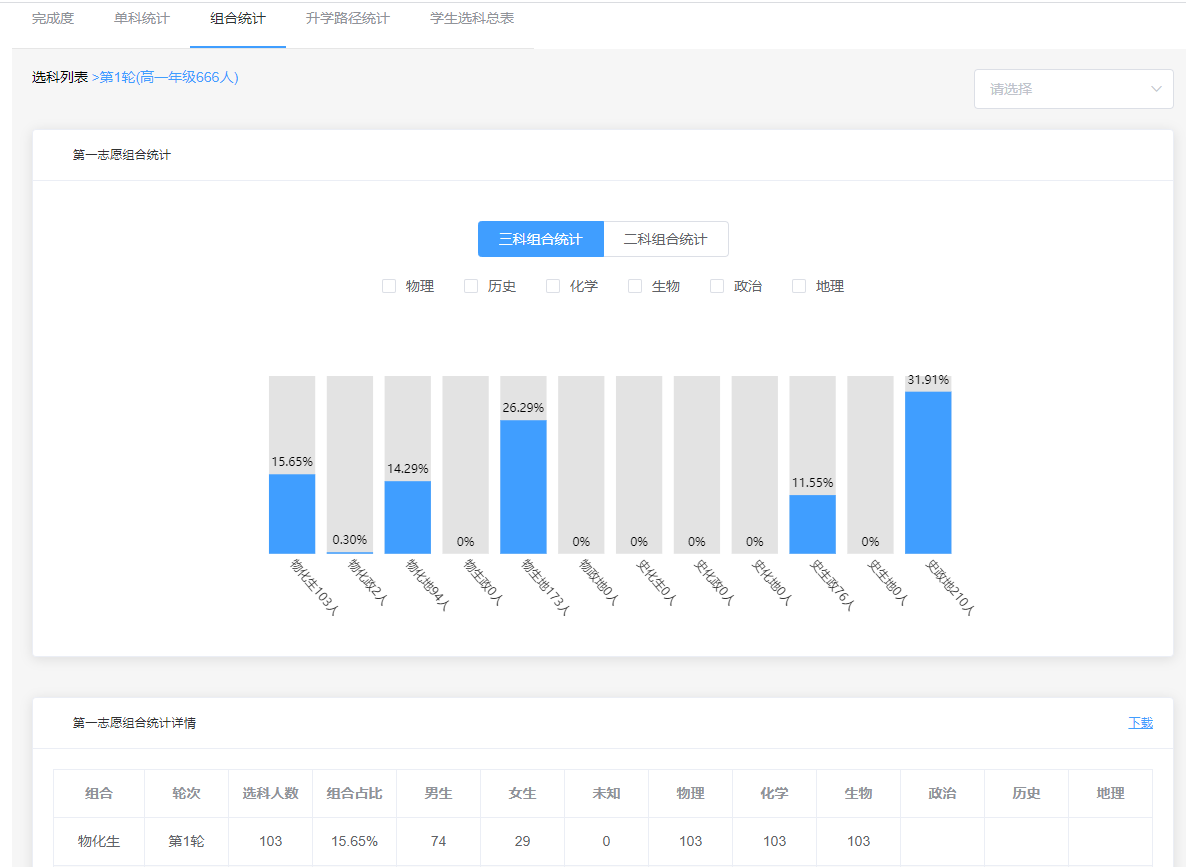Go to the 升学路径统计 tab
This screenshot has width=1186, height=867.
tap(347, 18)
